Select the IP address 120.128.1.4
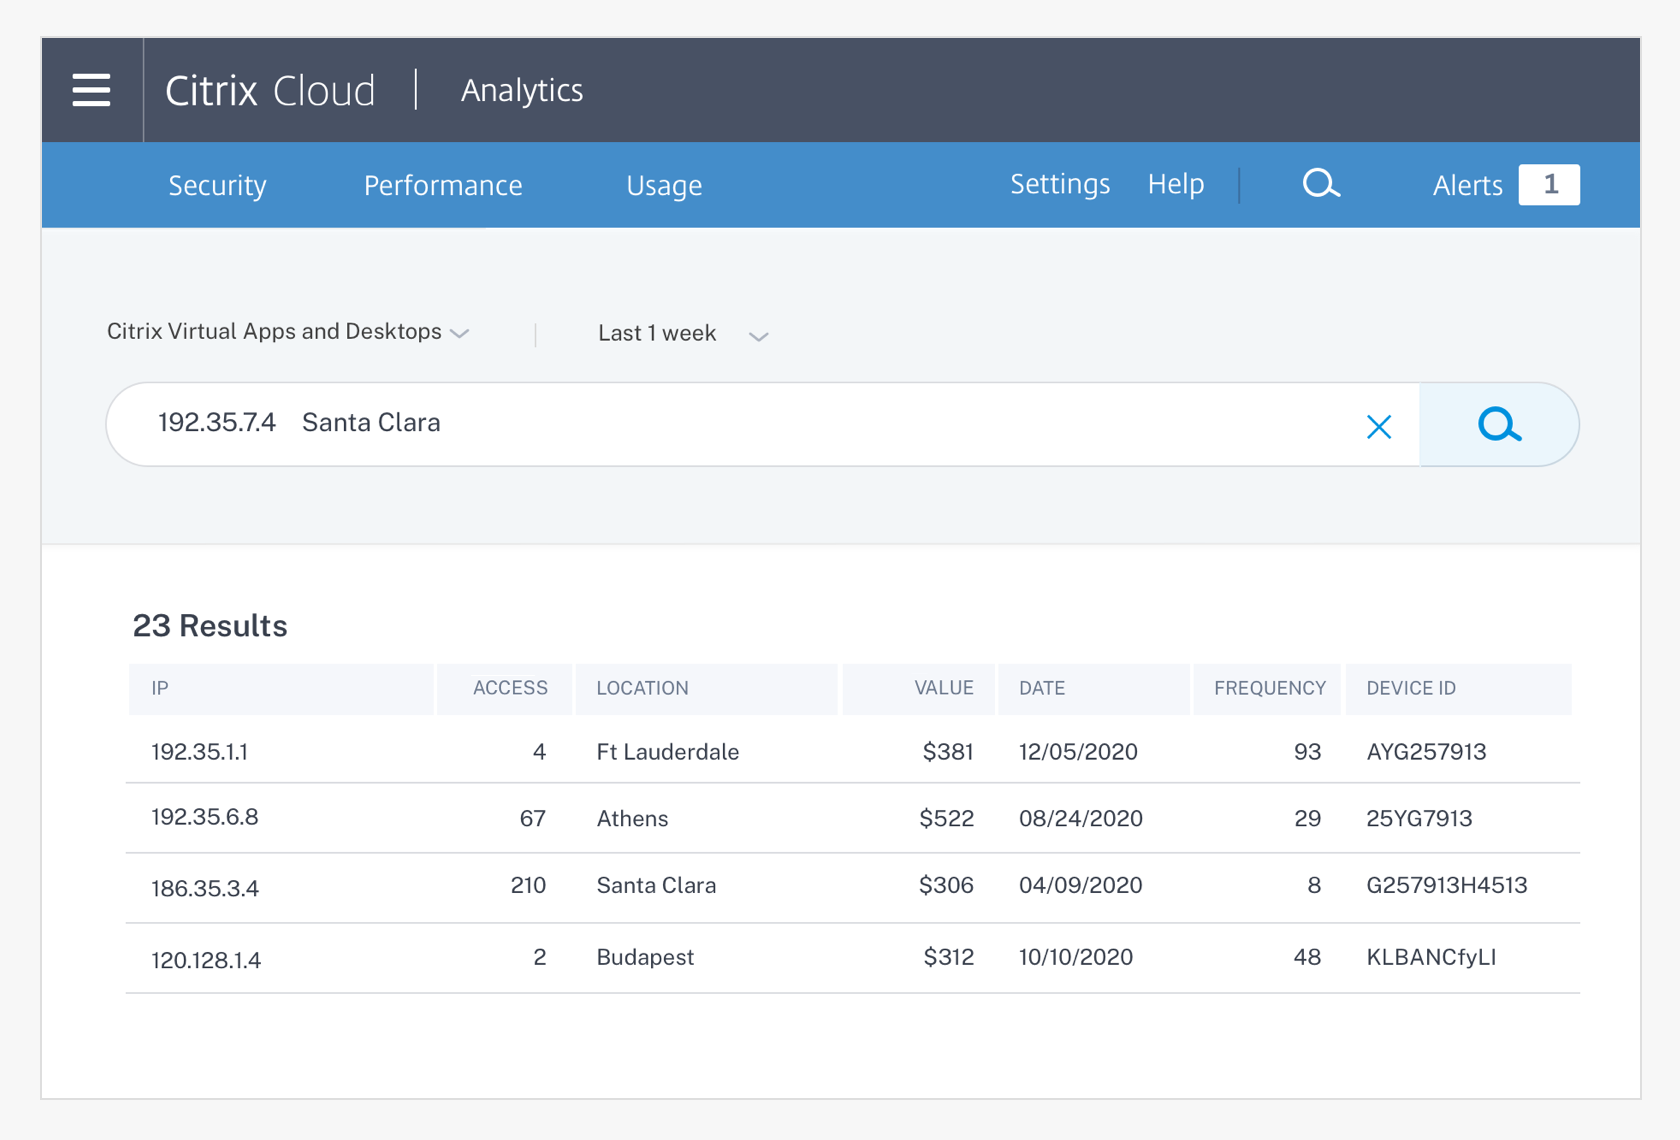 pyautogui.click(x=206, y=960)
